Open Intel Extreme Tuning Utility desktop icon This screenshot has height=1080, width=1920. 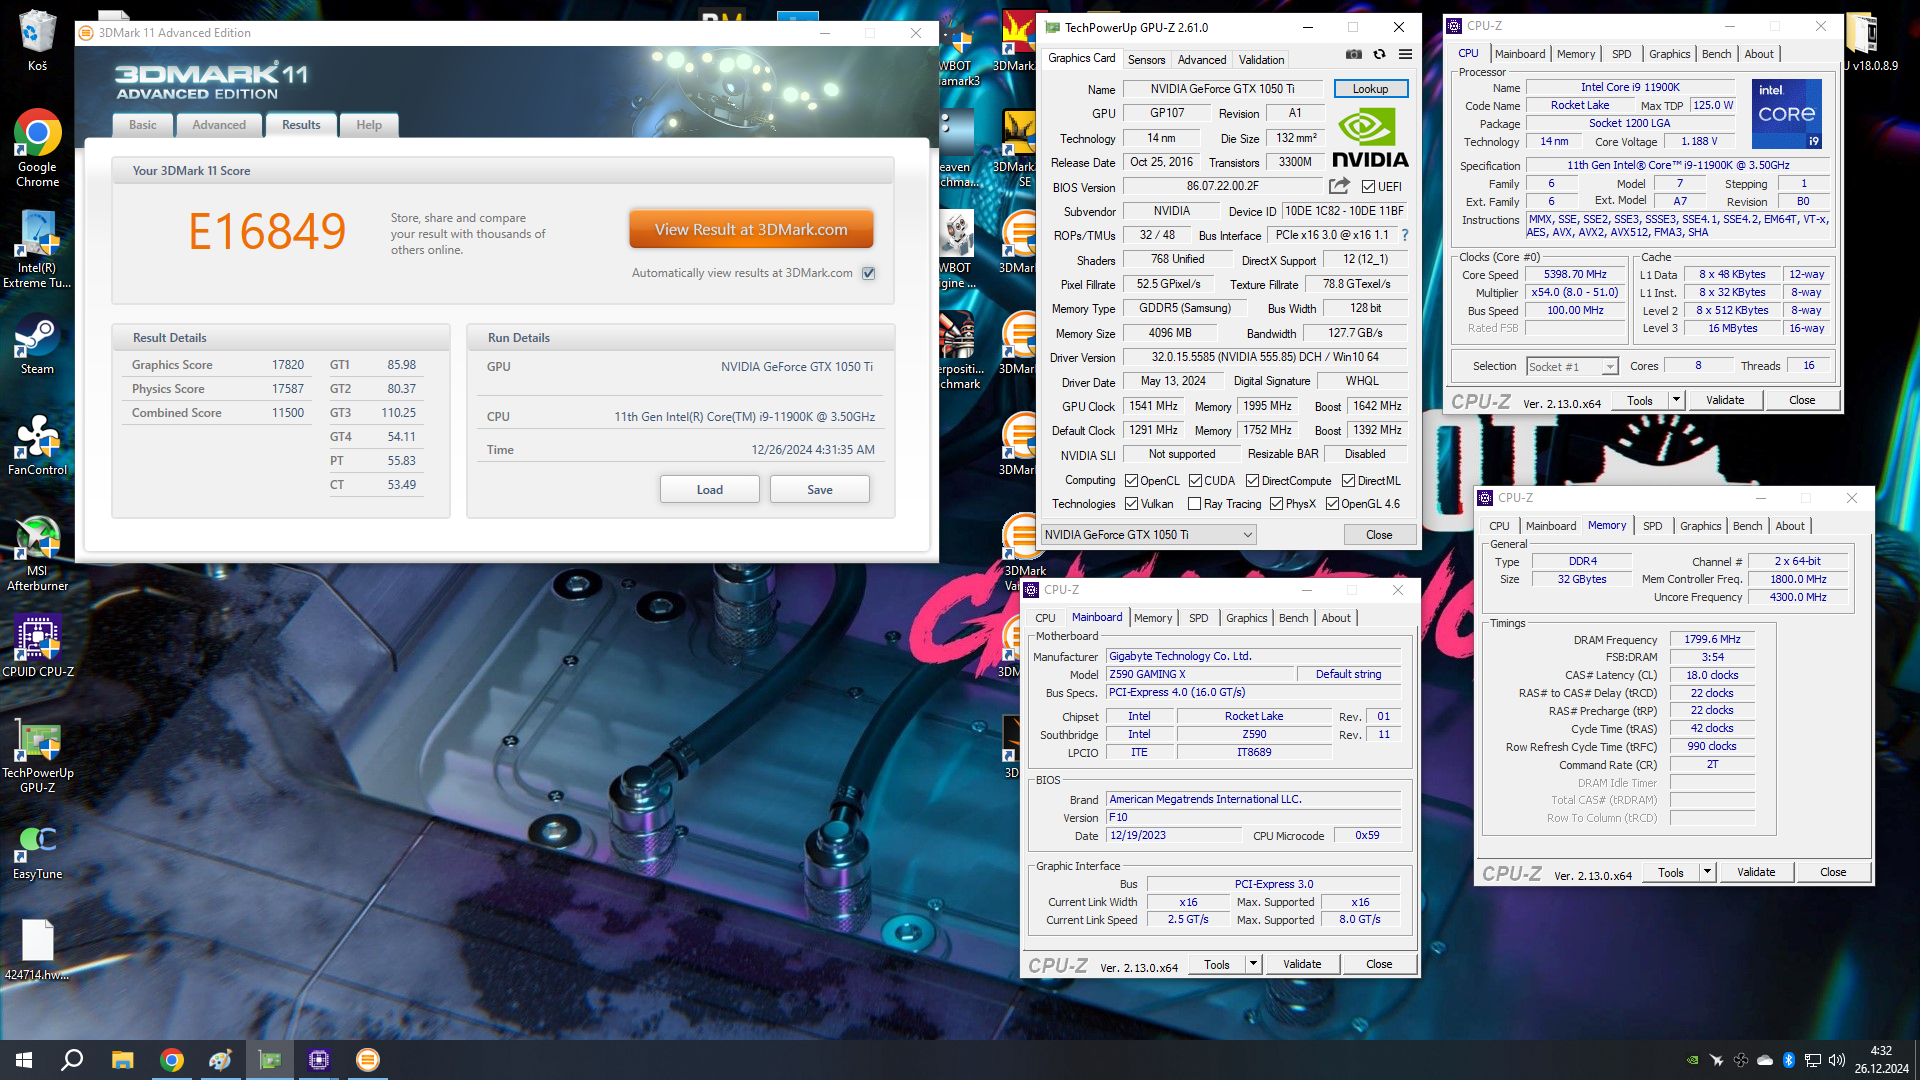click(37, 249)
